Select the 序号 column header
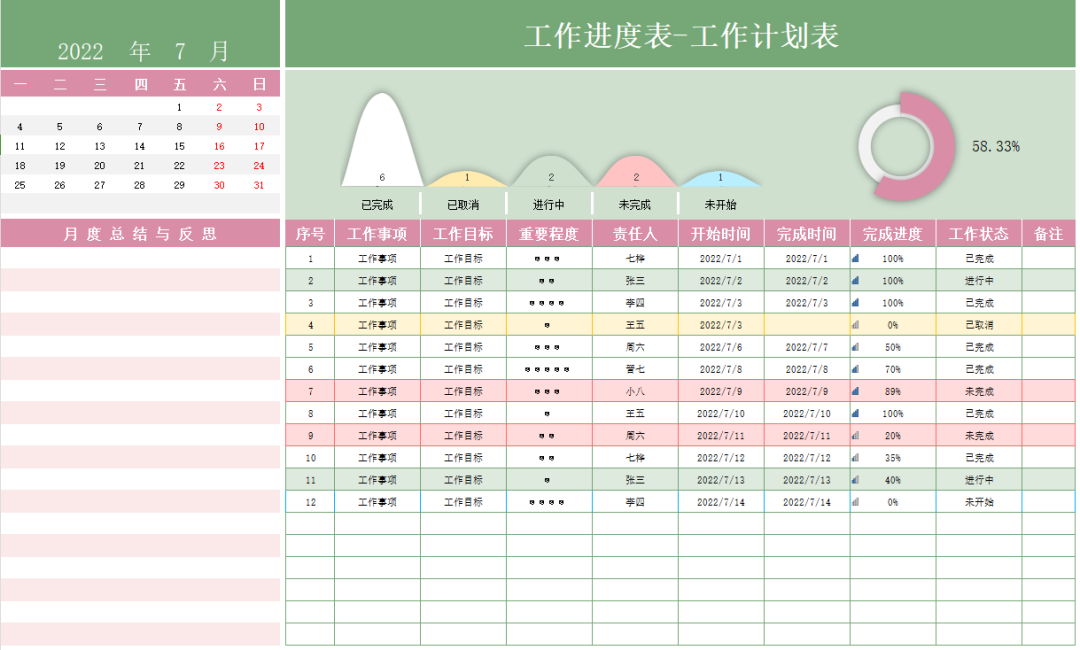This screenshot has width=1080, height=650. tap(310, 234)
